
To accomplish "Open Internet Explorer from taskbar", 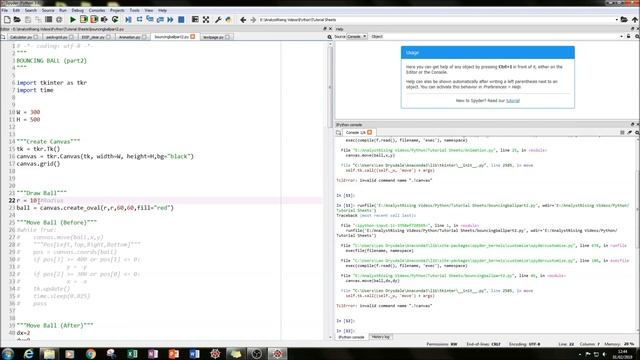I will pyautogui.click(x=28, y=353).
